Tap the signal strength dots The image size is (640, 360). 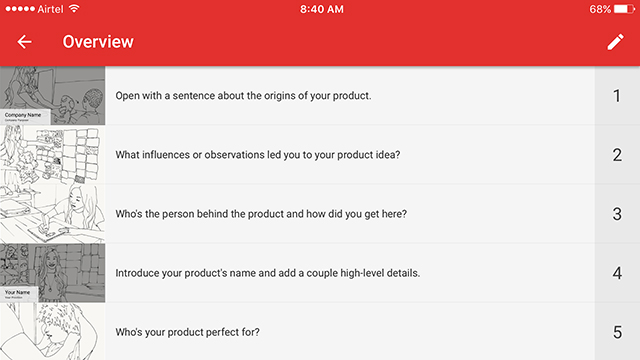point(20,9)
